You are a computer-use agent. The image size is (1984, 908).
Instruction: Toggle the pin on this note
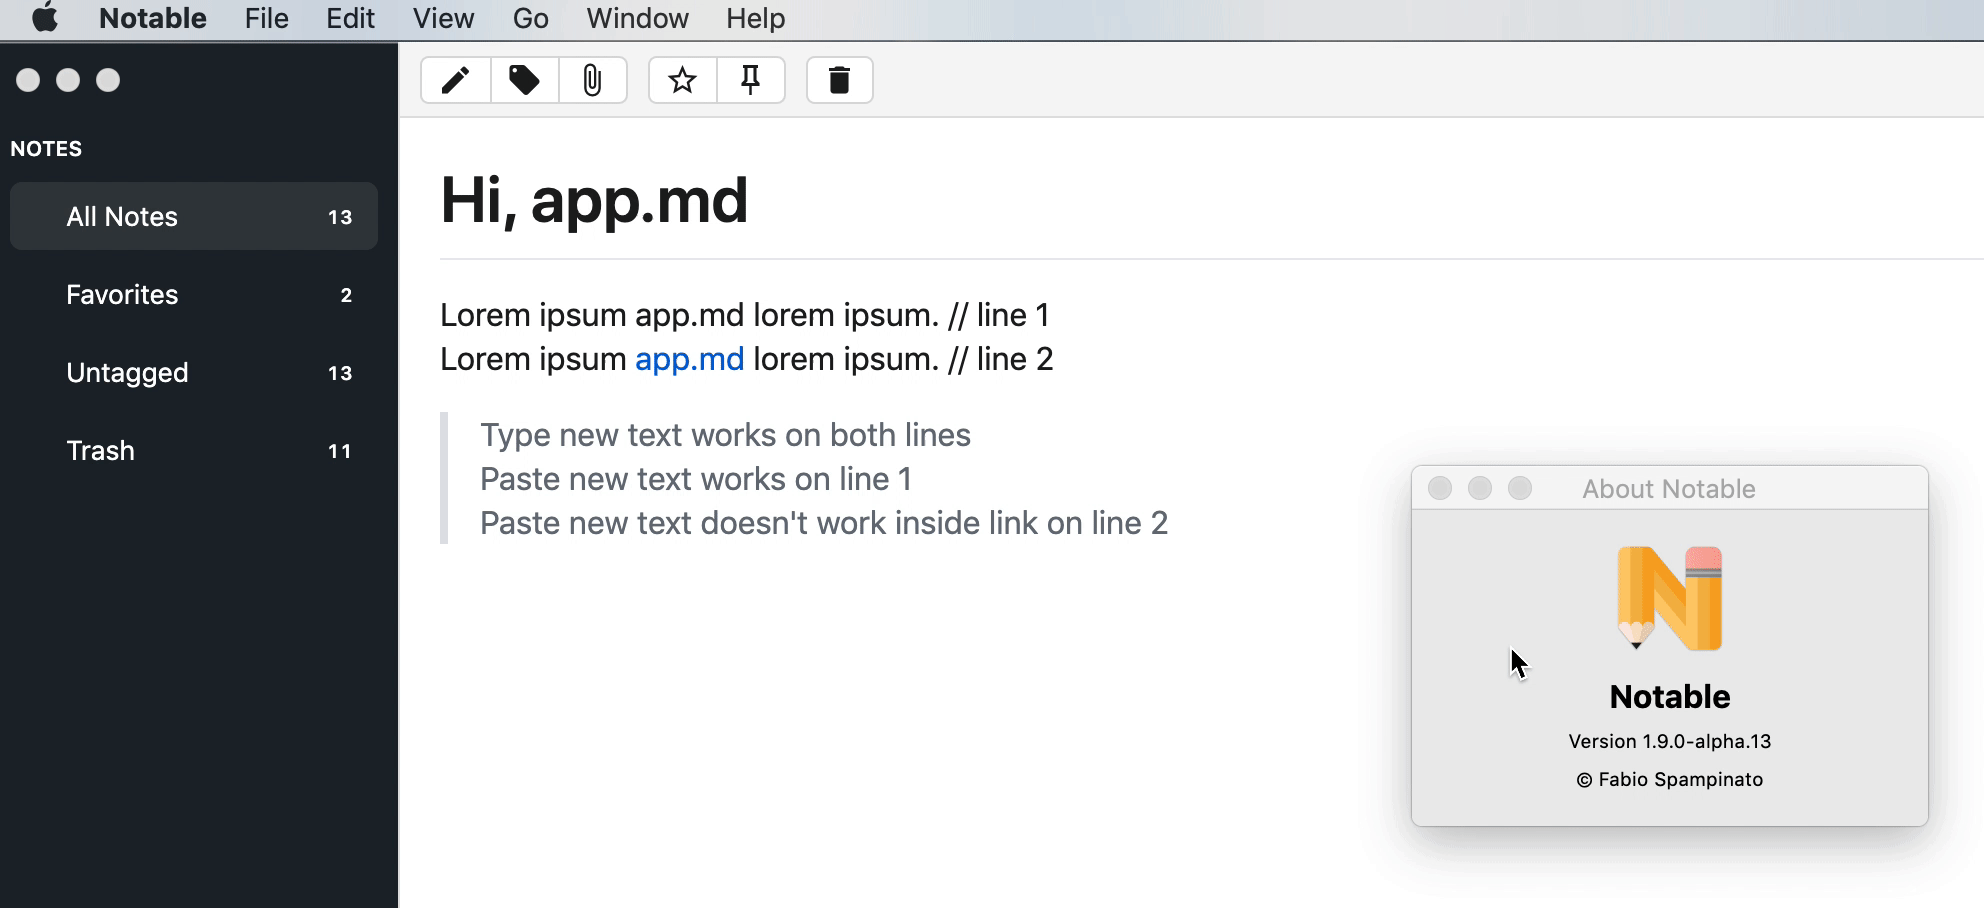point(751,80)
